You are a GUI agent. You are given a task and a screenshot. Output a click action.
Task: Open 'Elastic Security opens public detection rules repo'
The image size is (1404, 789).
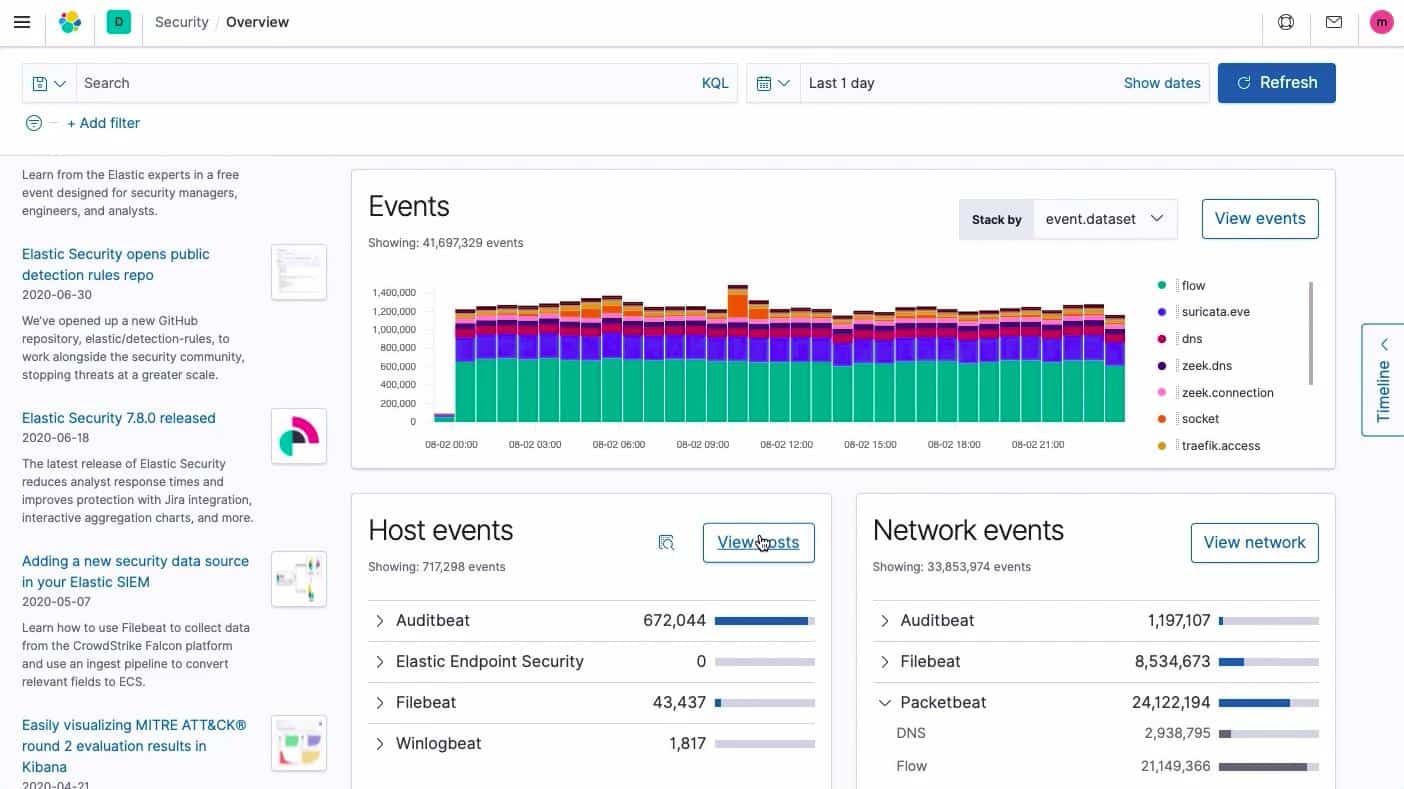(116, 264)
